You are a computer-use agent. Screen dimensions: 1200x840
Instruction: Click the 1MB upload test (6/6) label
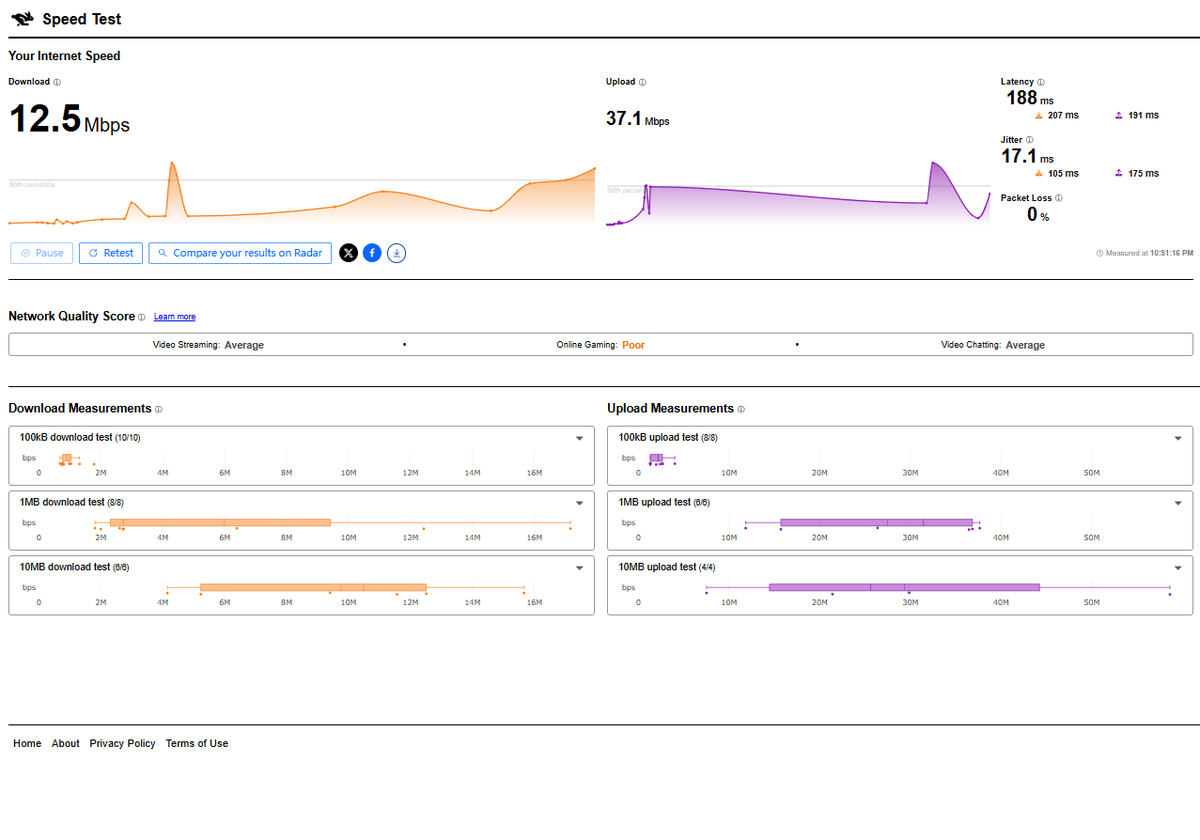pos(664,503)
